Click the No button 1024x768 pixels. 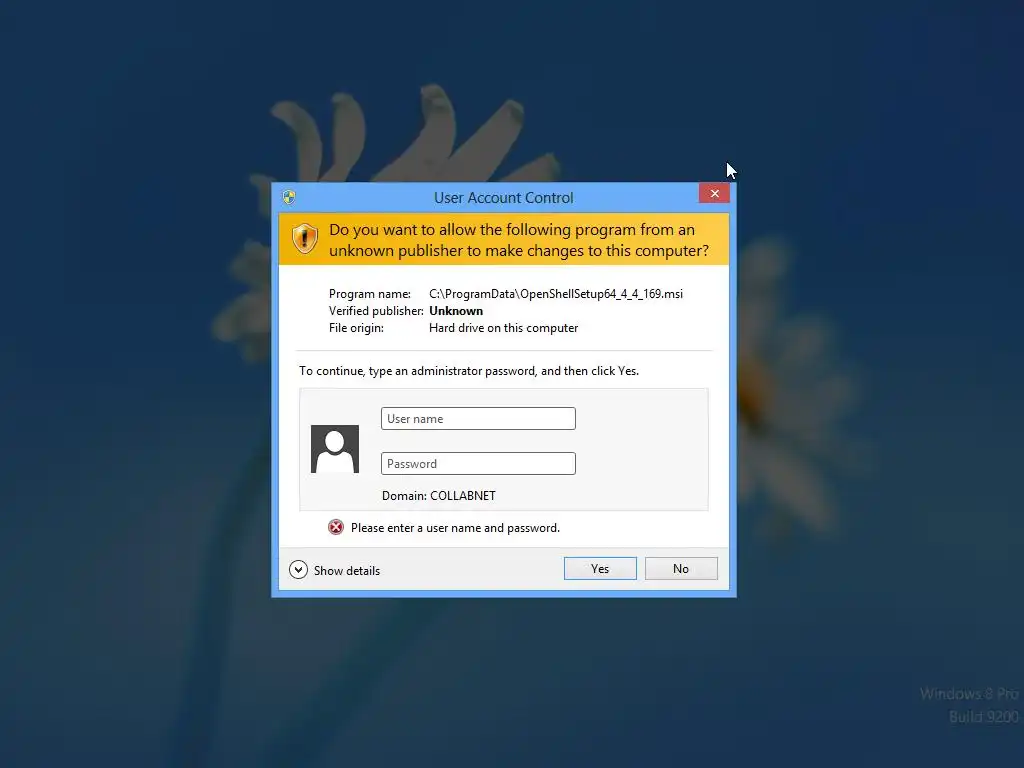(x=681, y=568)
